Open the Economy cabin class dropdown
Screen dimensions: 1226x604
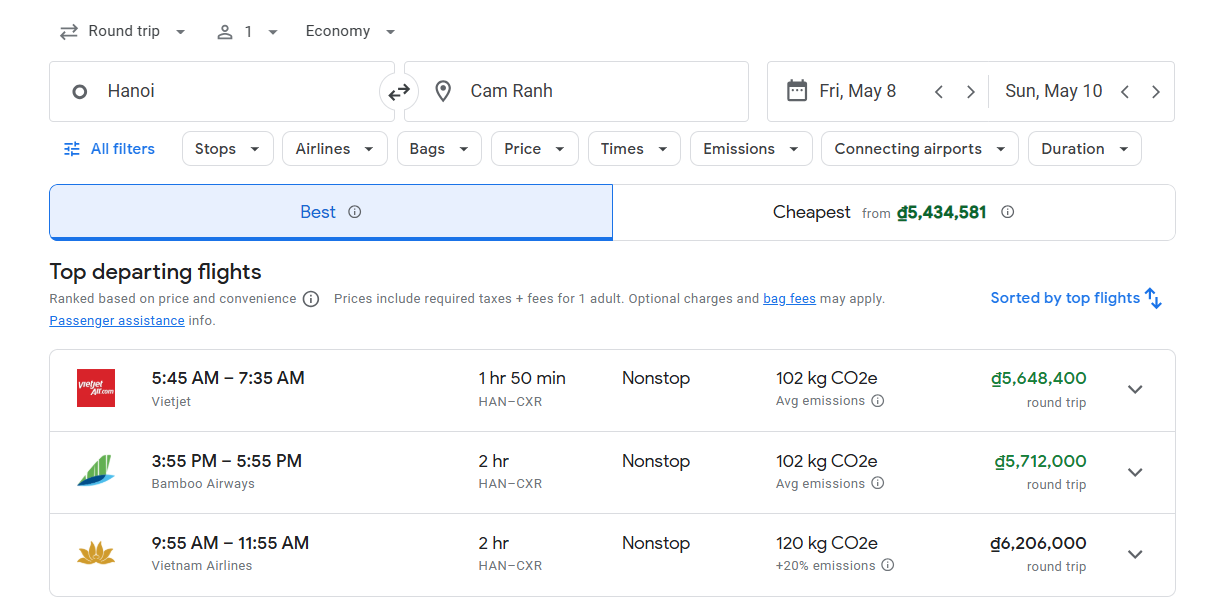(350, 32)
